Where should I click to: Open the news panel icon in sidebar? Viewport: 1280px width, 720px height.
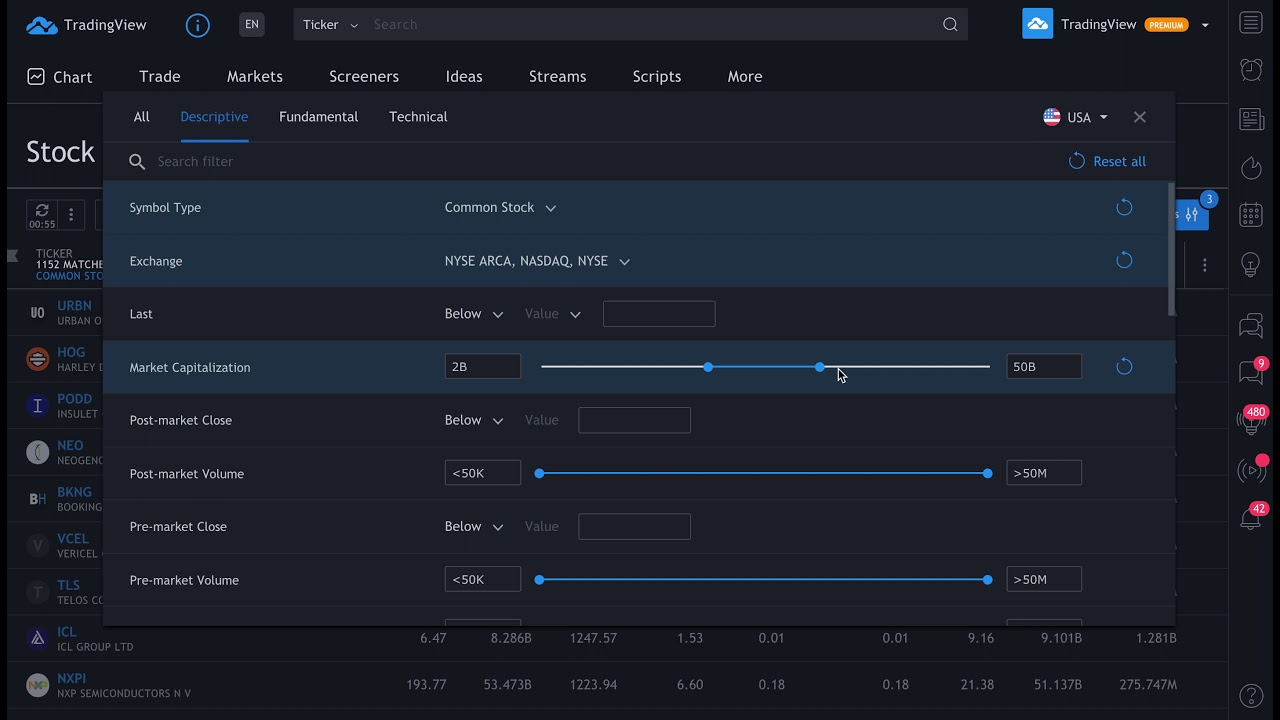click(x=1251, y=120)
